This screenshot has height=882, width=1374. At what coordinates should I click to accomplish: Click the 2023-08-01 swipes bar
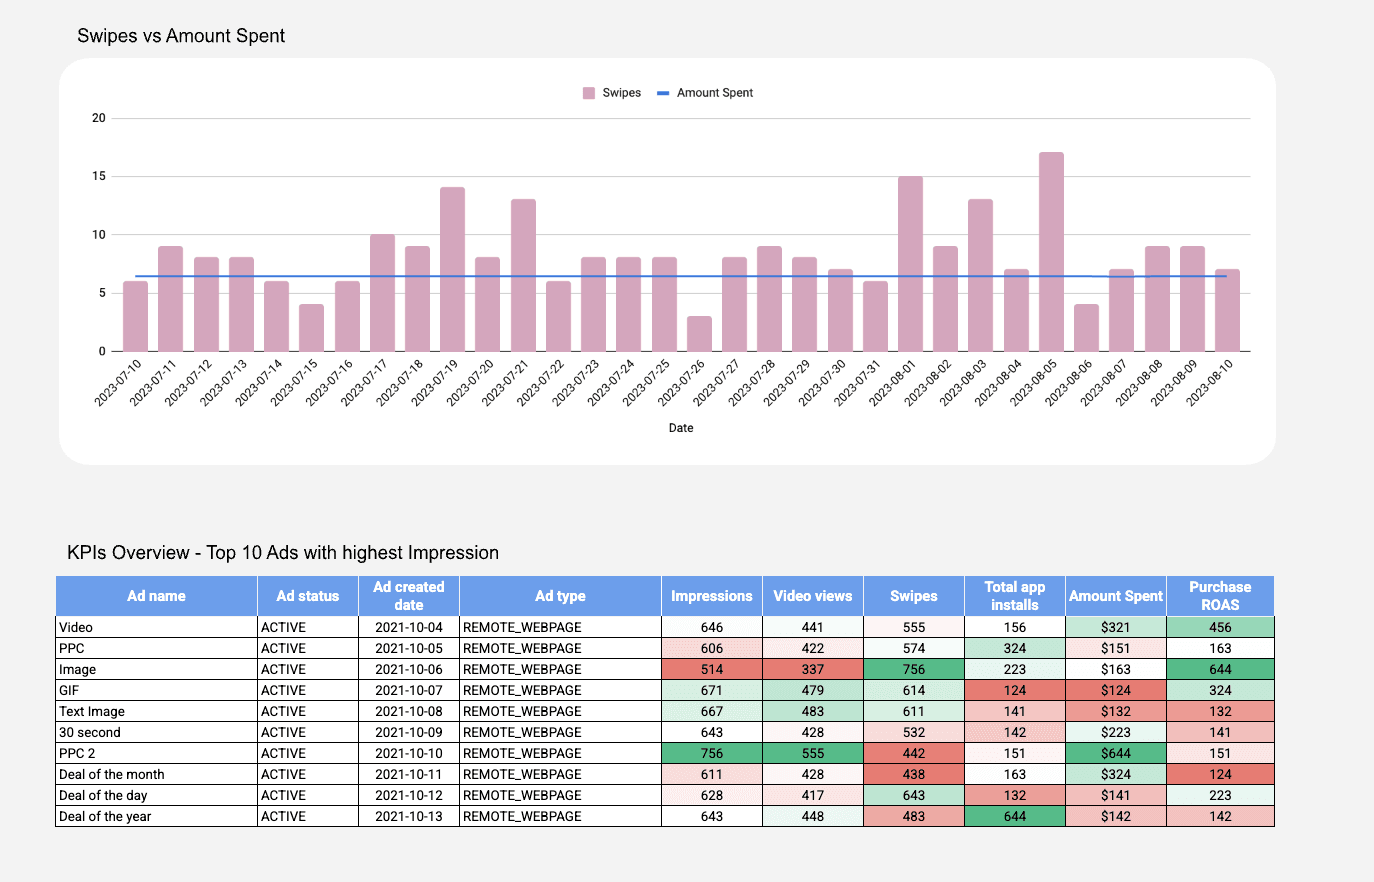click(x=910, y=264)
